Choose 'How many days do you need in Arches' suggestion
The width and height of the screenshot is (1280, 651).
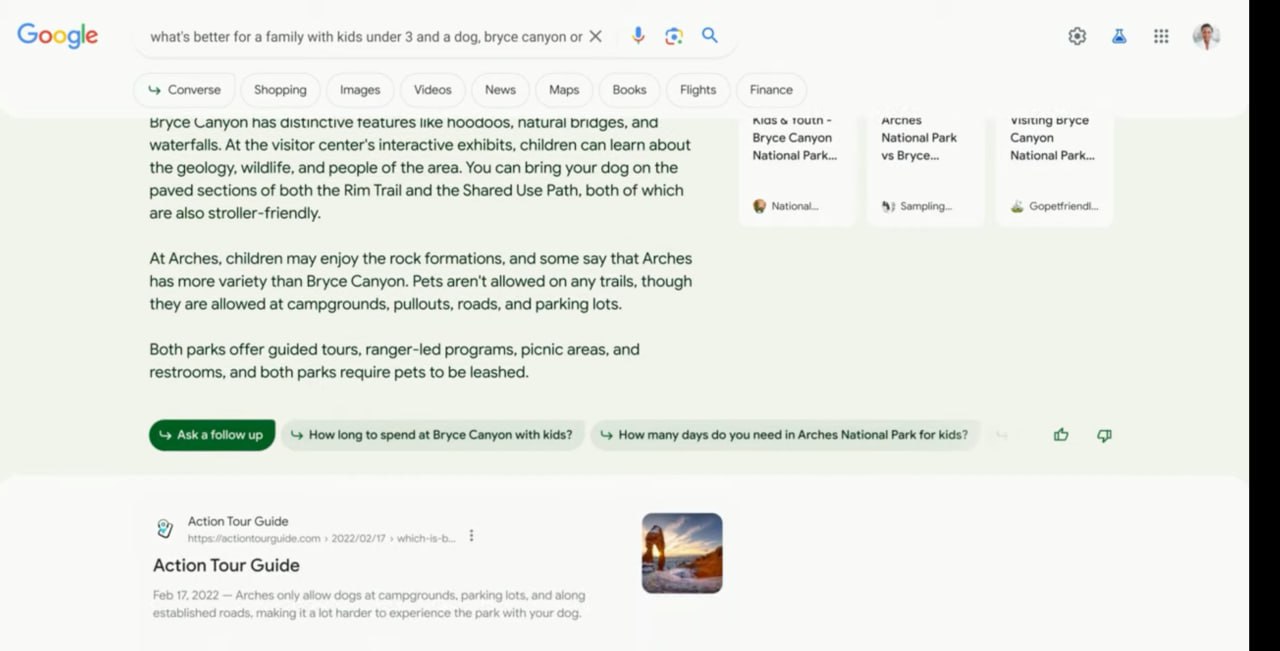785,435
